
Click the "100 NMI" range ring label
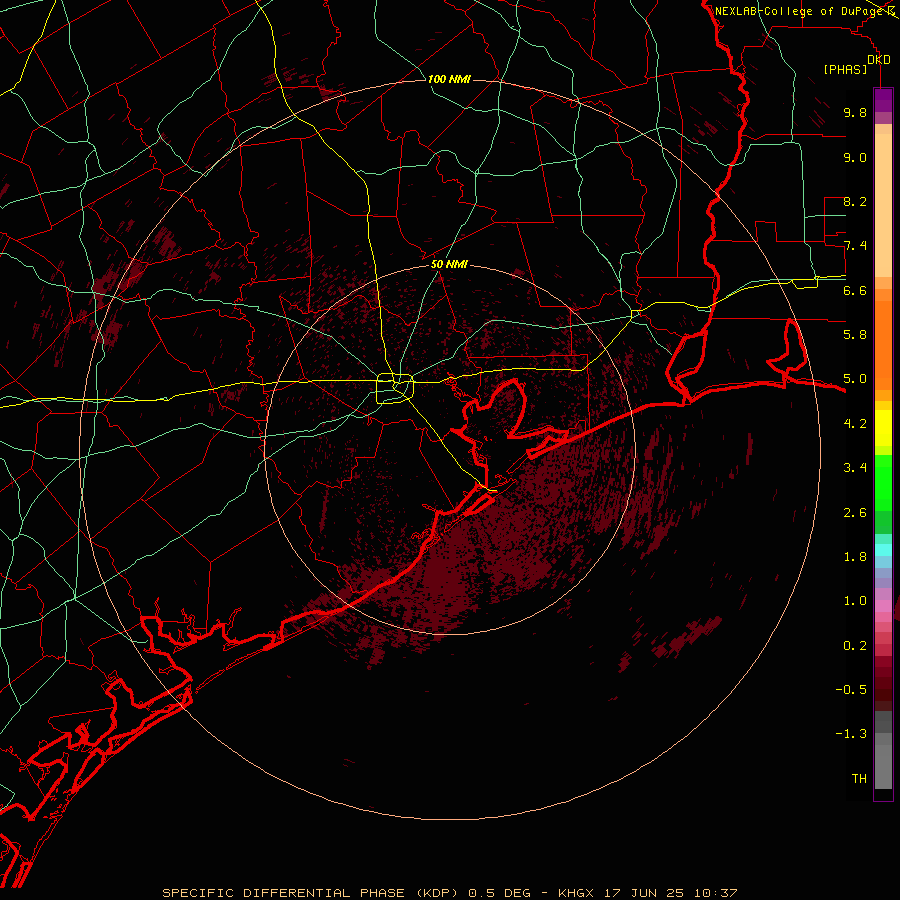pyautogui.click(x=449, y=79)
